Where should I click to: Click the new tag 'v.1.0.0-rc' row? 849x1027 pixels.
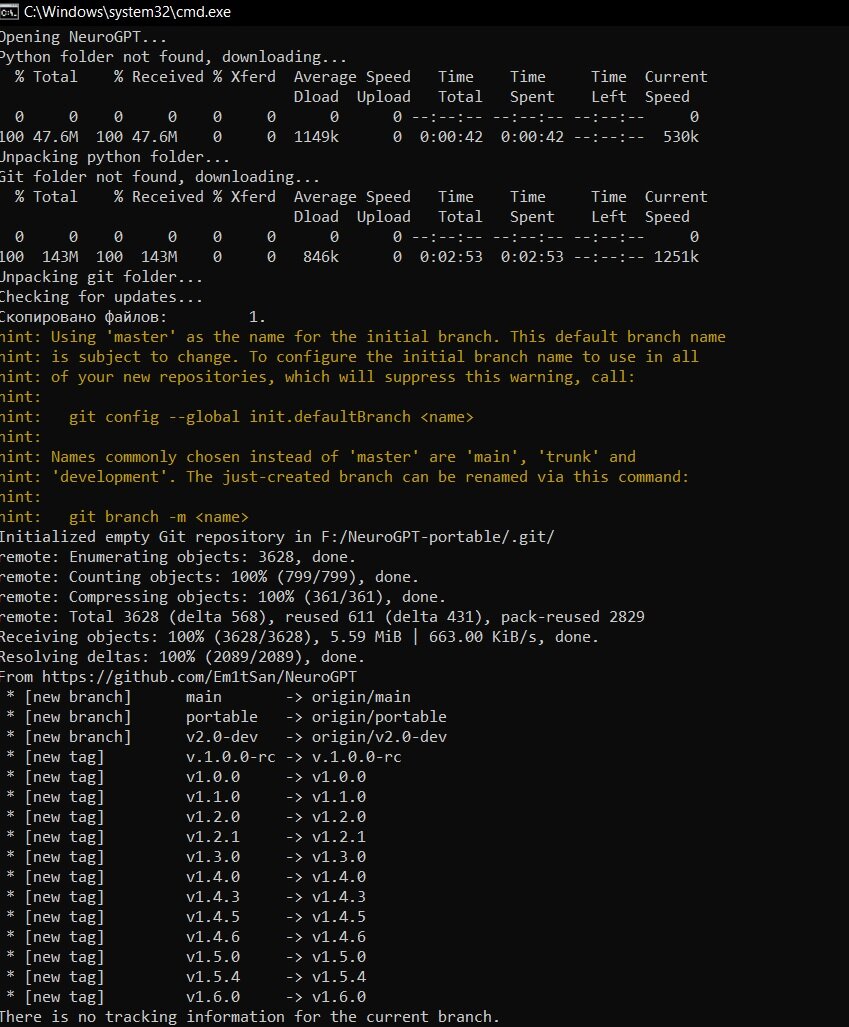pyautogui.click(x=204, y=757)
